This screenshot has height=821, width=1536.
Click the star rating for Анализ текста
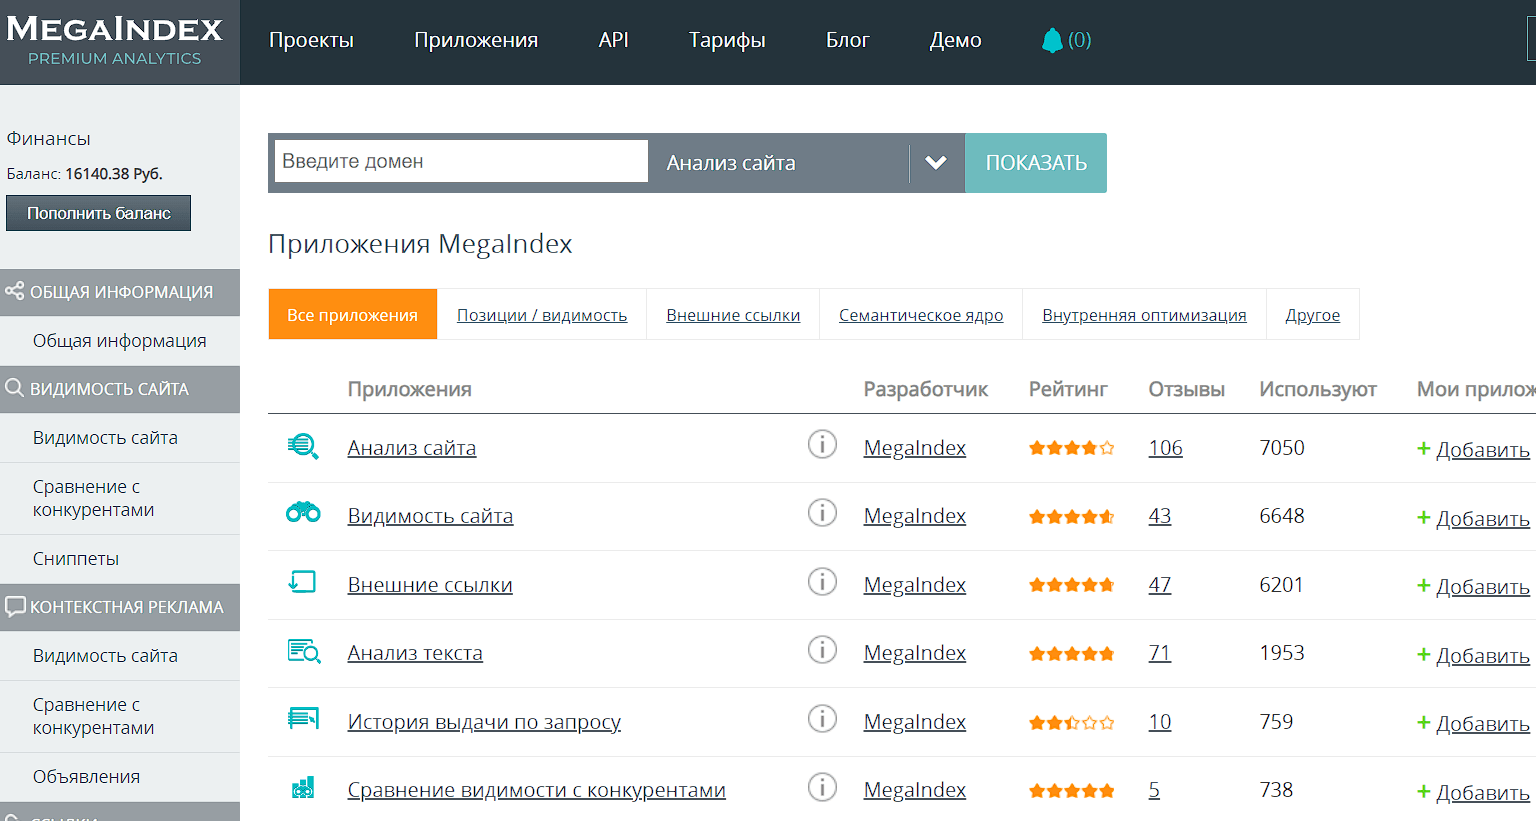(x=1071, y=654)
